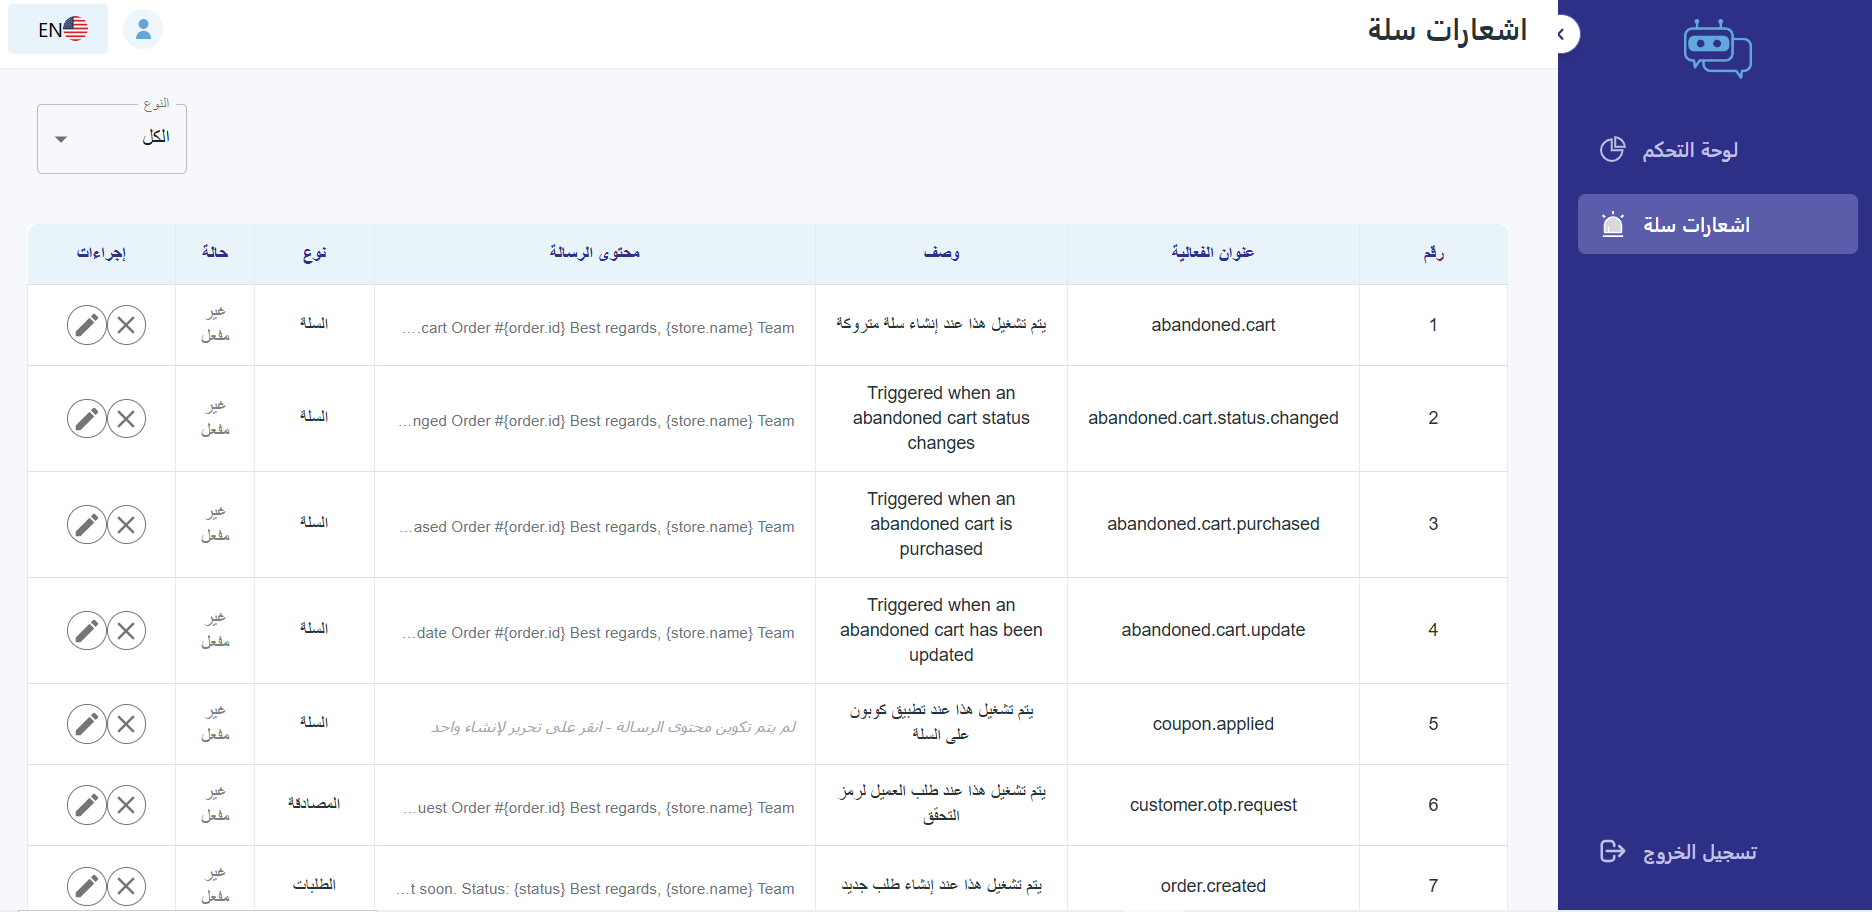The width and height of the screenshot is (1872, 912).
Task: Open user profile avatar icon
Action: 143,29
